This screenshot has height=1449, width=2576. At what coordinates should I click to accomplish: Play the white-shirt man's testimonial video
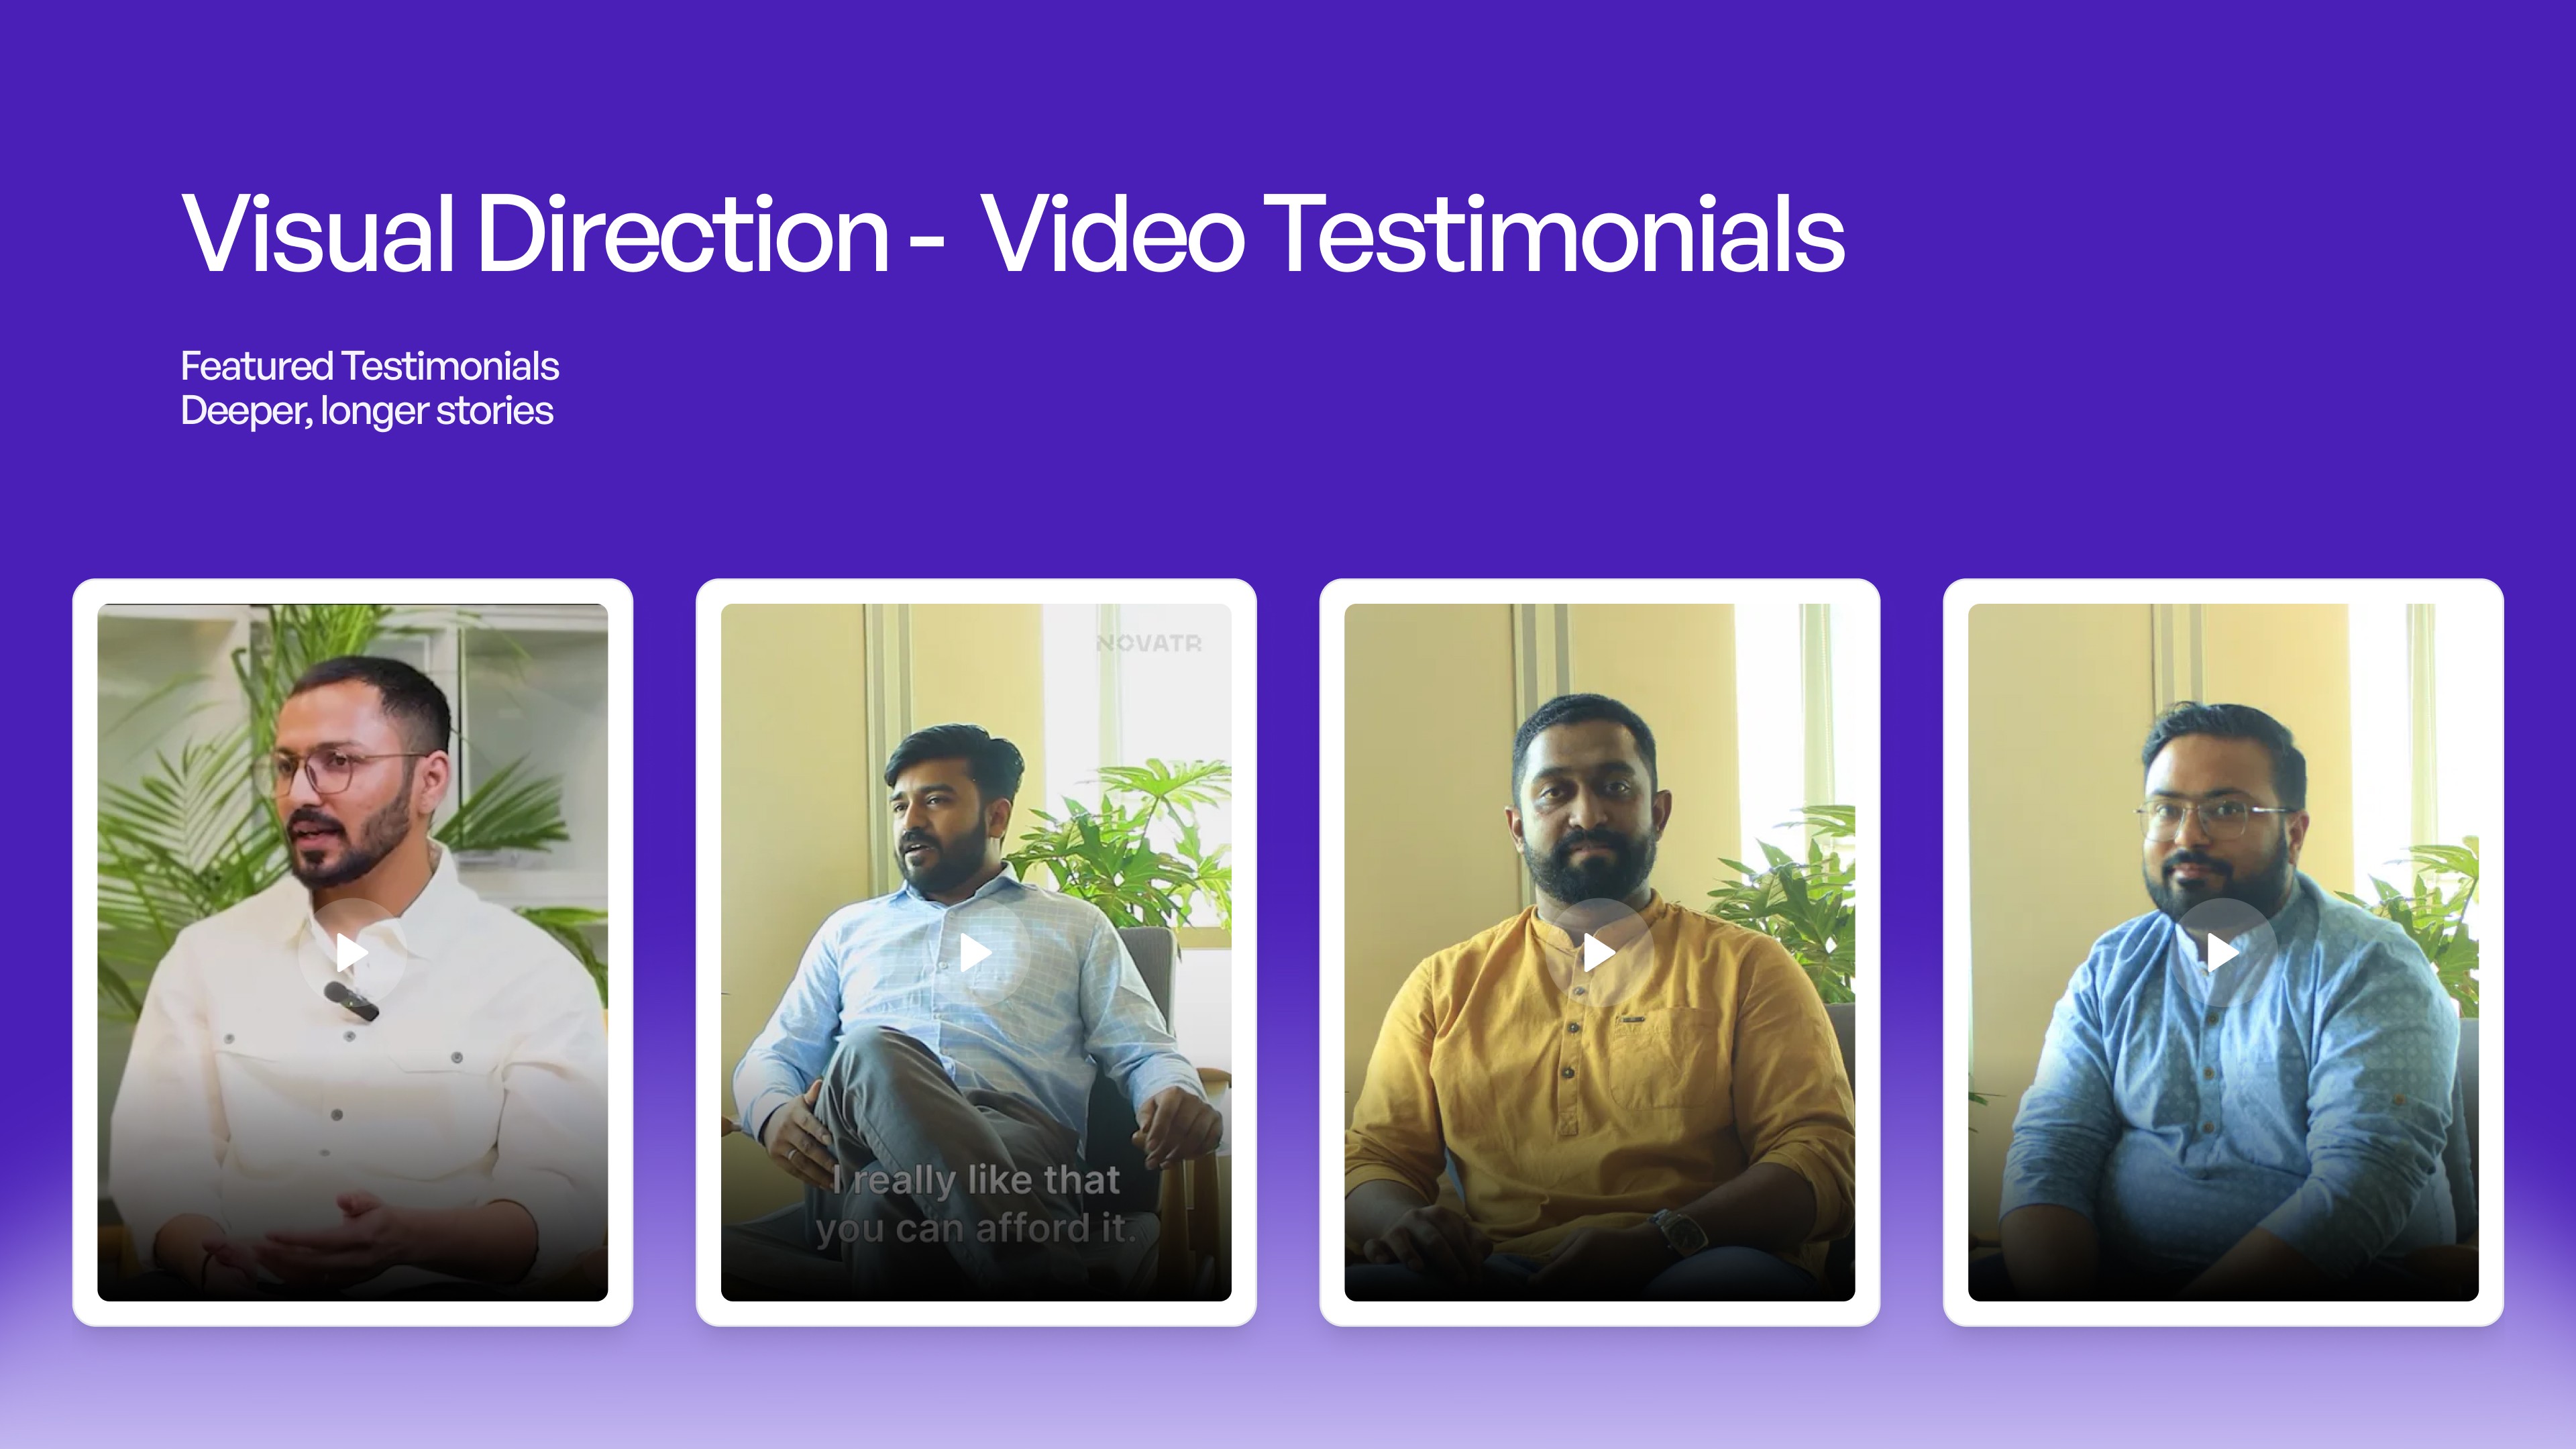(352, 953)
